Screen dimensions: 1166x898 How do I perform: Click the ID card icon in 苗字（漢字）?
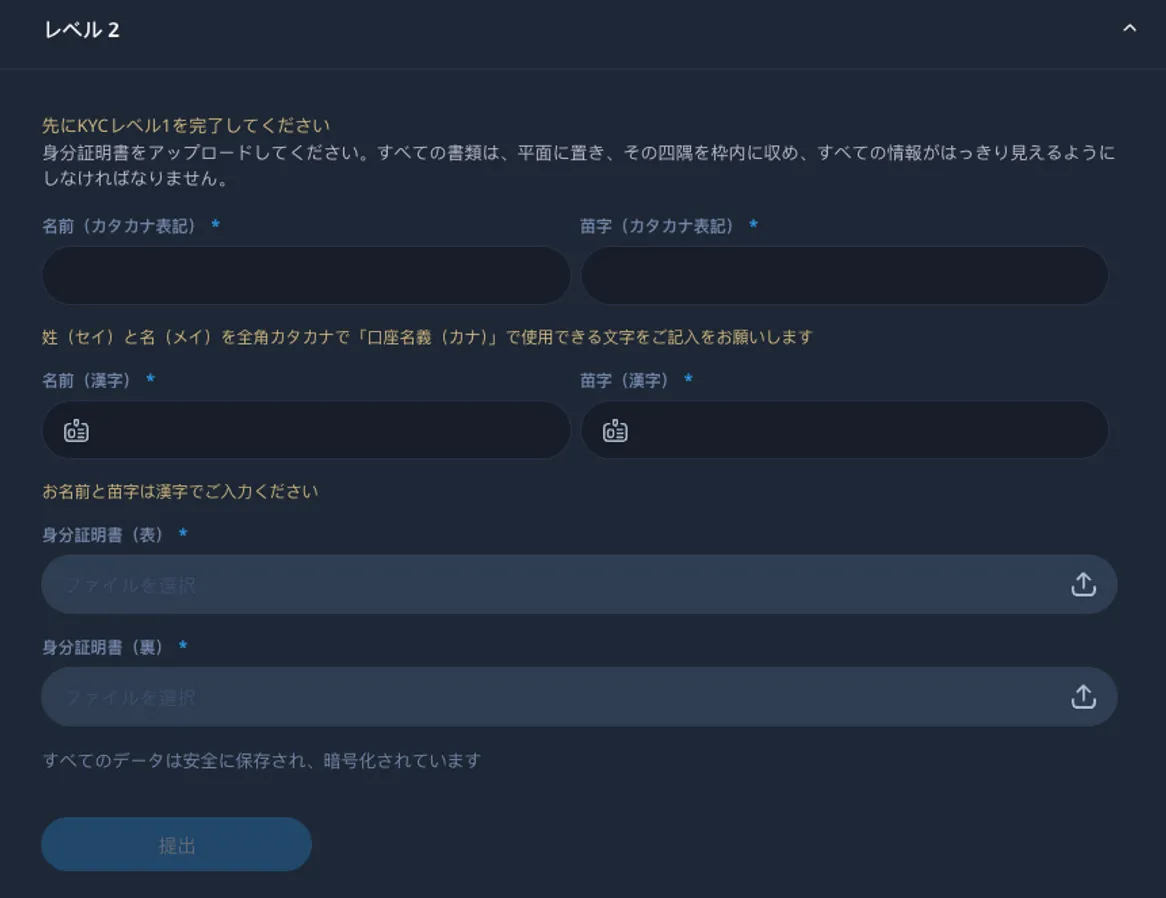pyautogui.click(x=615, y=431)
